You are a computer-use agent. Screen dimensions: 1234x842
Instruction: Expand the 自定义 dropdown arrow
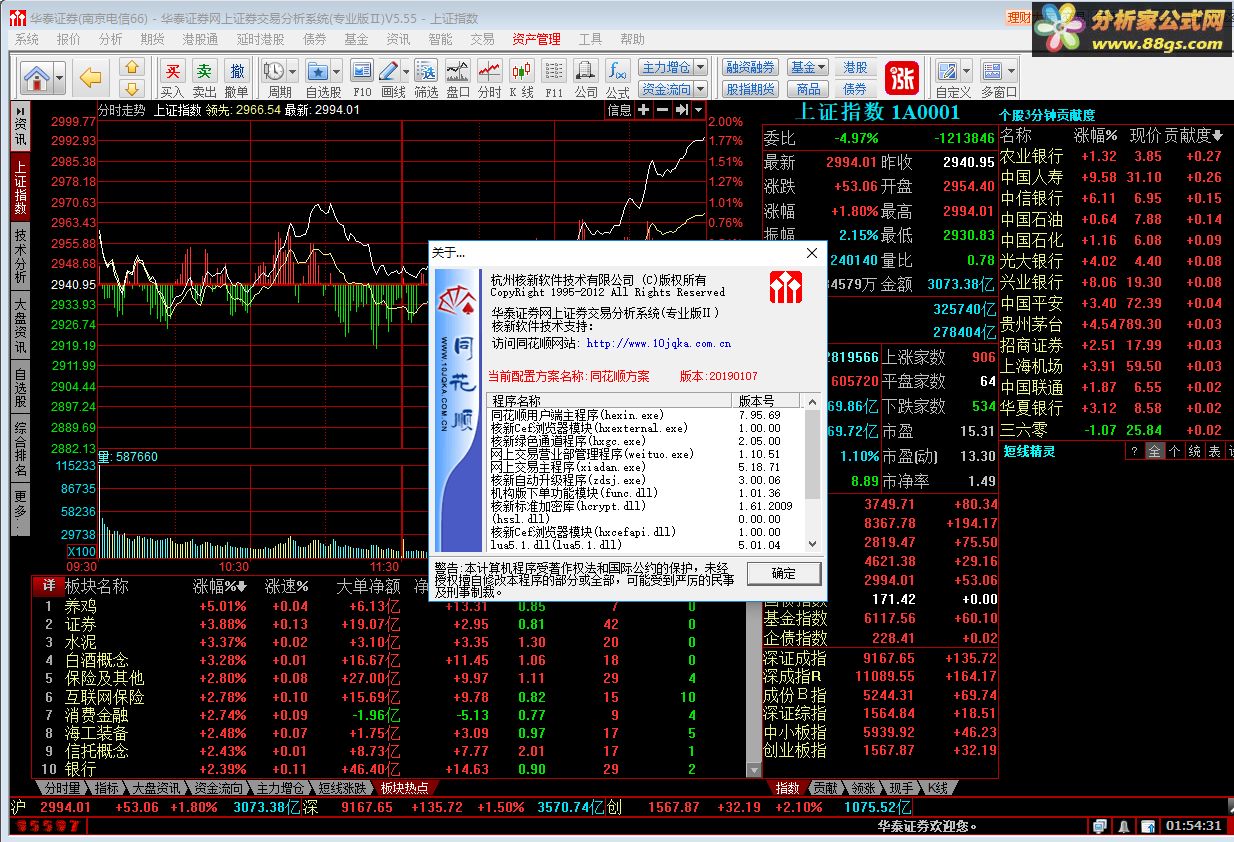[967, 72]
